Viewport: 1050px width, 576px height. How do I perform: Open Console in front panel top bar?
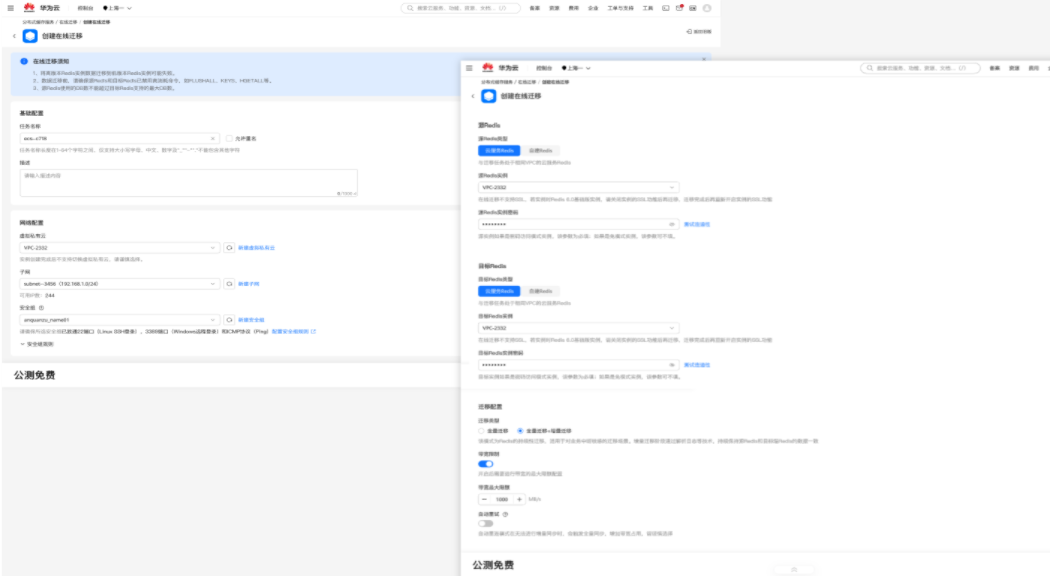[544, 68]
